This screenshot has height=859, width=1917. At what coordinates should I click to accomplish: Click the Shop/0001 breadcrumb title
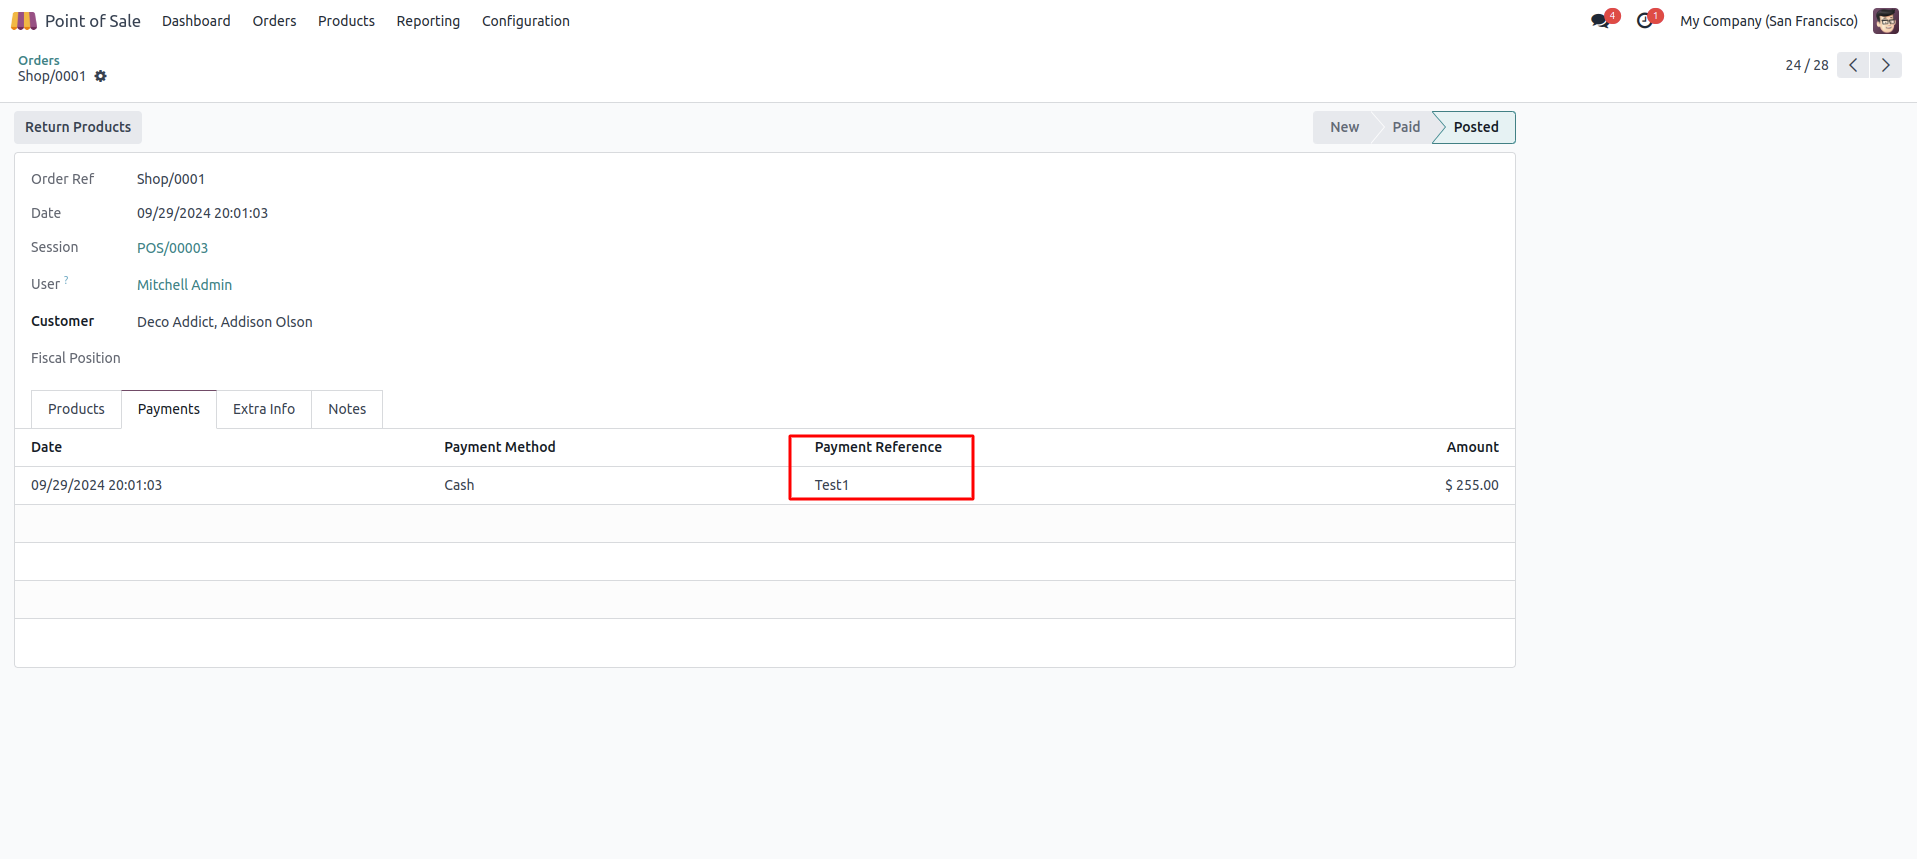pos(52,76)
